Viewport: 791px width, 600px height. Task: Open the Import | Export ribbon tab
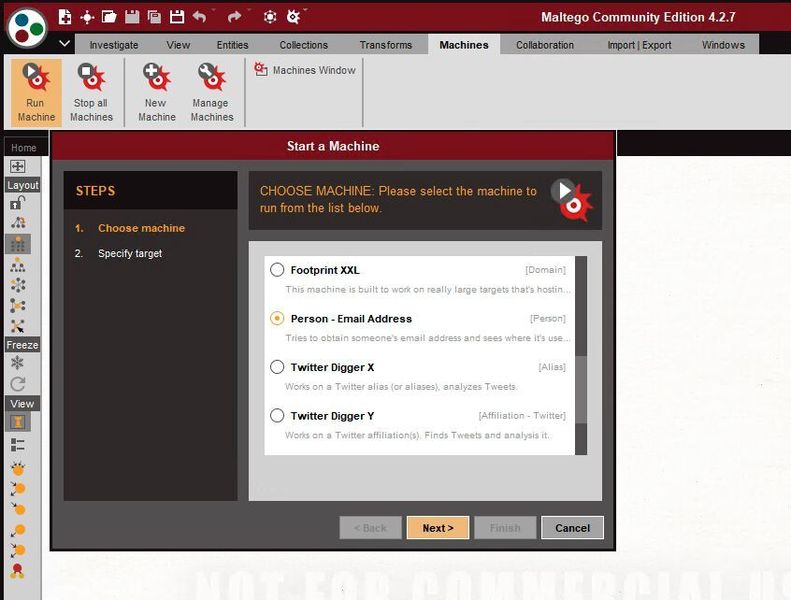[x=639, y=45]
